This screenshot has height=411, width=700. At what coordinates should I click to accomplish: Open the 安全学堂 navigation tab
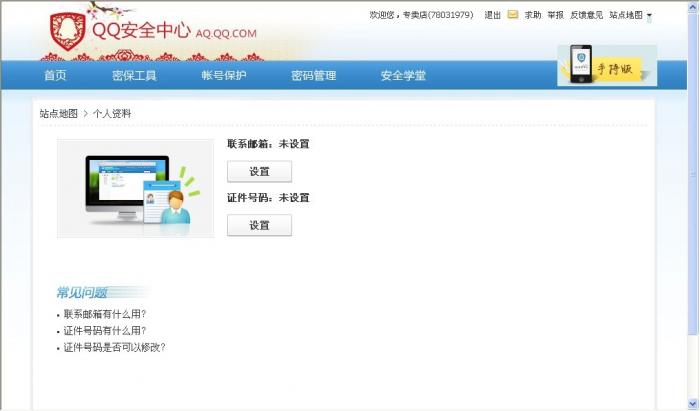tap(403, 75)
